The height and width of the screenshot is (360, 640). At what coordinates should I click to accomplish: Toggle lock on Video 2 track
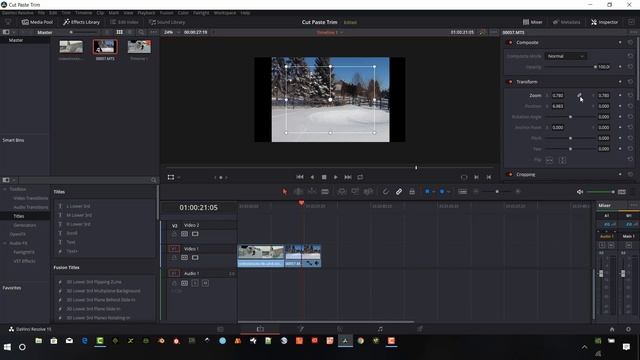174,234
